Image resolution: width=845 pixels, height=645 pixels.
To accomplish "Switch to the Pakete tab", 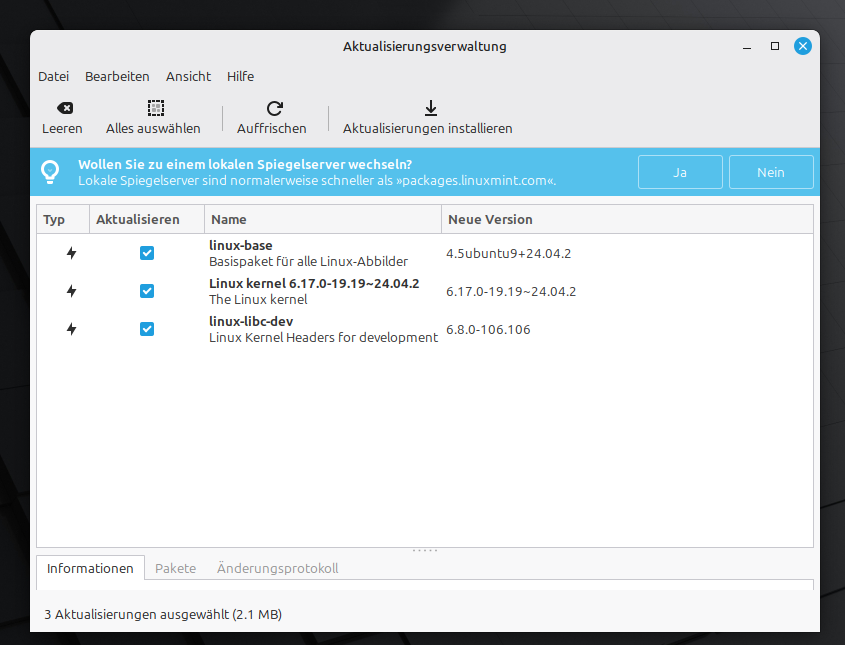I will (x=175, y=568).
